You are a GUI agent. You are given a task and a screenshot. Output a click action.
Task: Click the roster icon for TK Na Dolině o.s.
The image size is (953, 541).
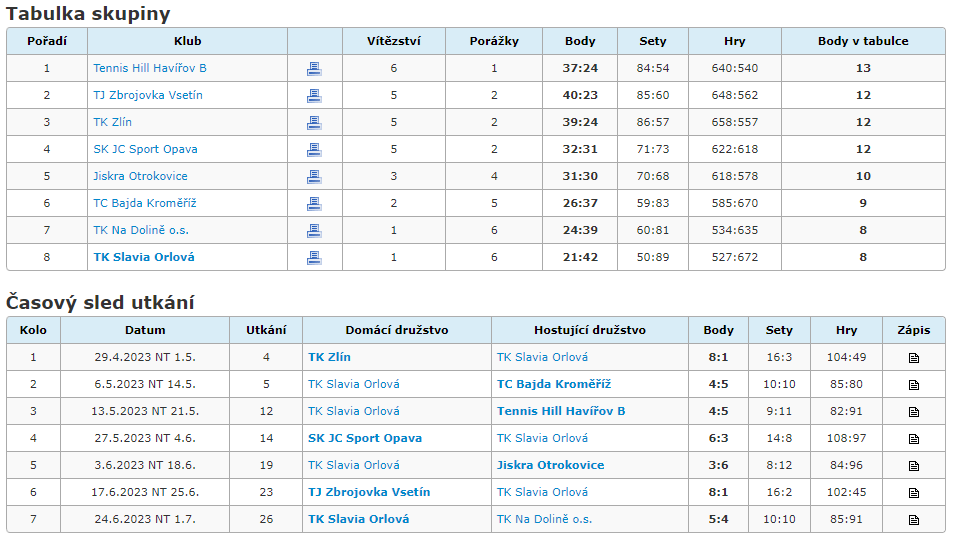pos(314,231)
